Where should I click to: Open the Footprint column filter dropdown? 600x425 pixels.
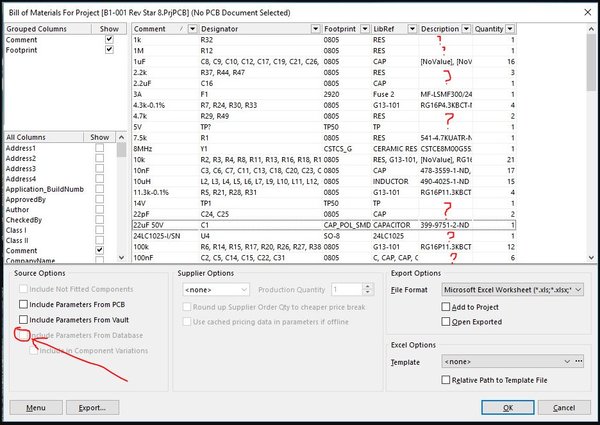(x=365, y=29)
